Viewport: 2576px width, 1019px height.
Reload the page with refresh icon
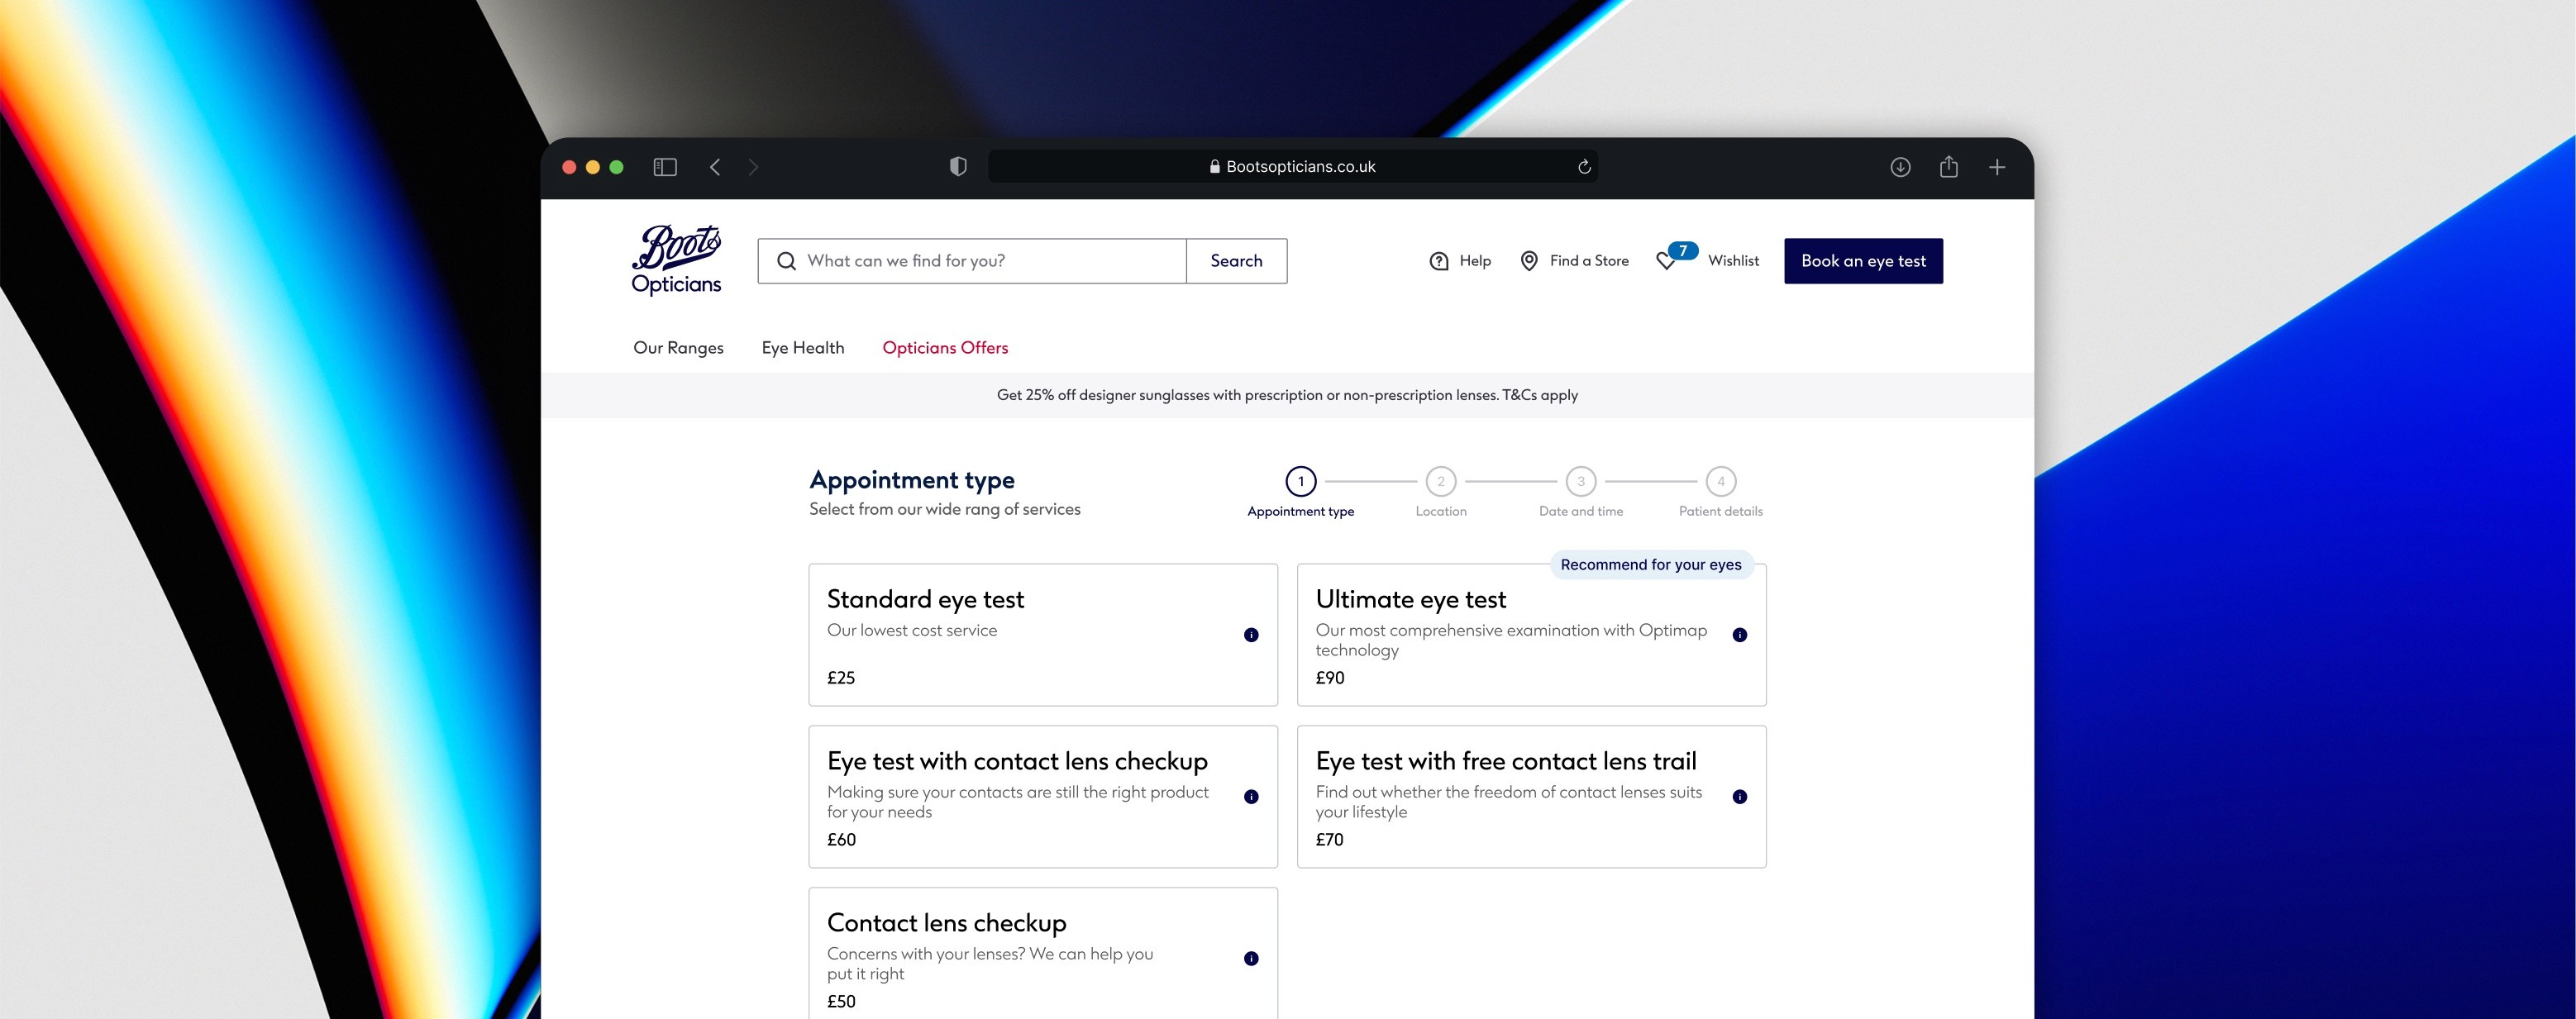pyautogui.click(x=1584, y=167)
